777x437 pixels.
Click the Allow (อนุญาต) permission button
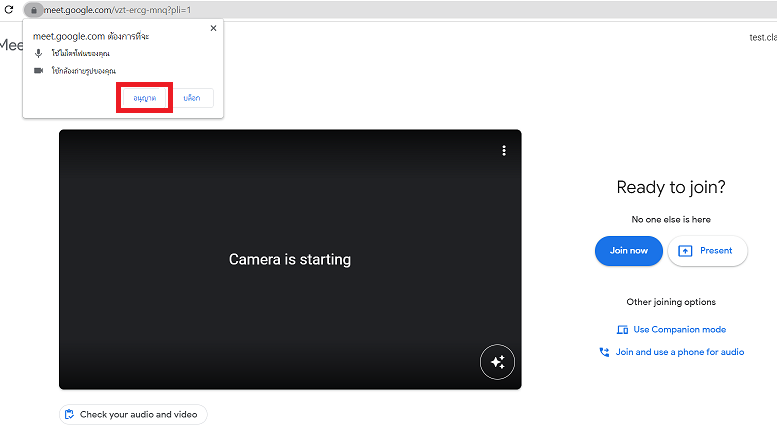(144, 98)
